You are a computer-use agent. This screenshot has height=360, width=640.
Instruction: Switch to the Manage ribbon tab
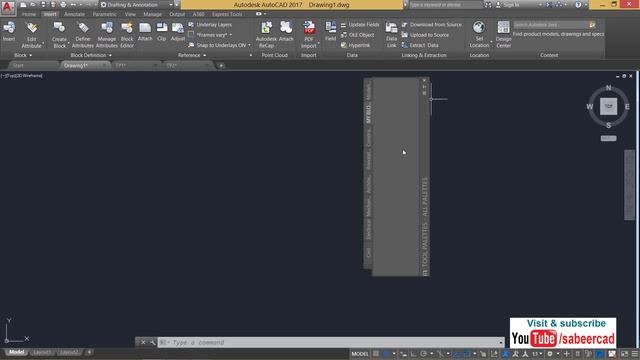pyautogui.click(x=152, y=14)
